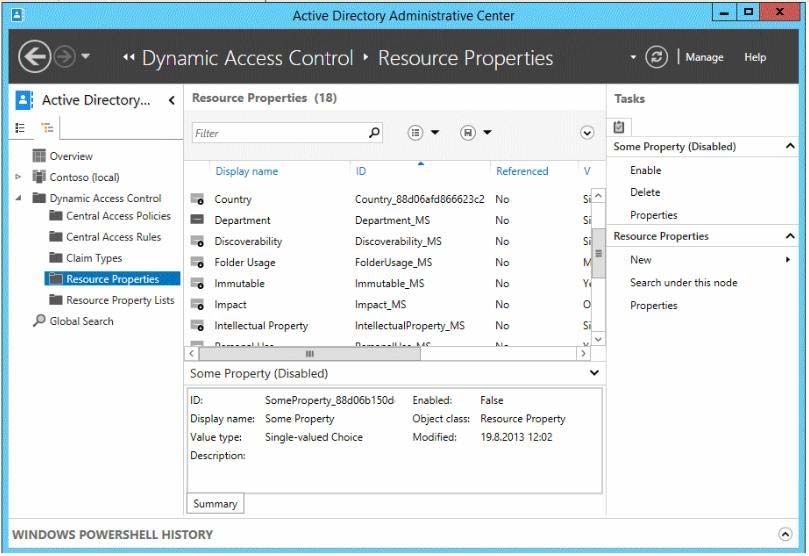Select Contoso (local) domain node
The height and width of the screenshot is (556, 809).
84,177
